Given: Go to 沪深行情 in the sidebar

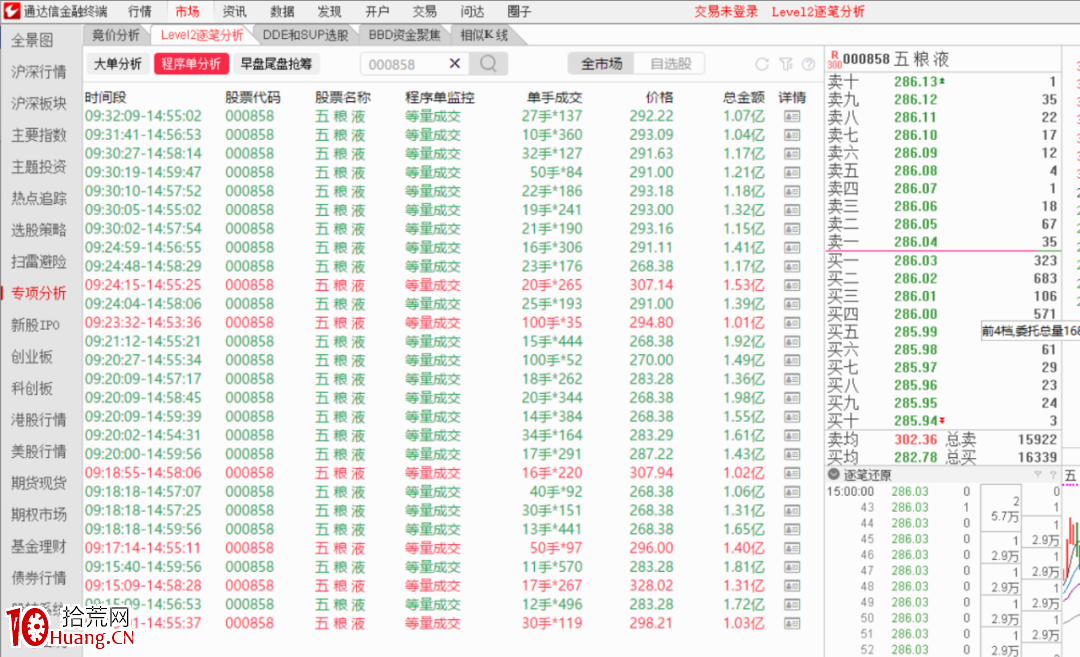Looking at the screenshot, I should (39, 72).
